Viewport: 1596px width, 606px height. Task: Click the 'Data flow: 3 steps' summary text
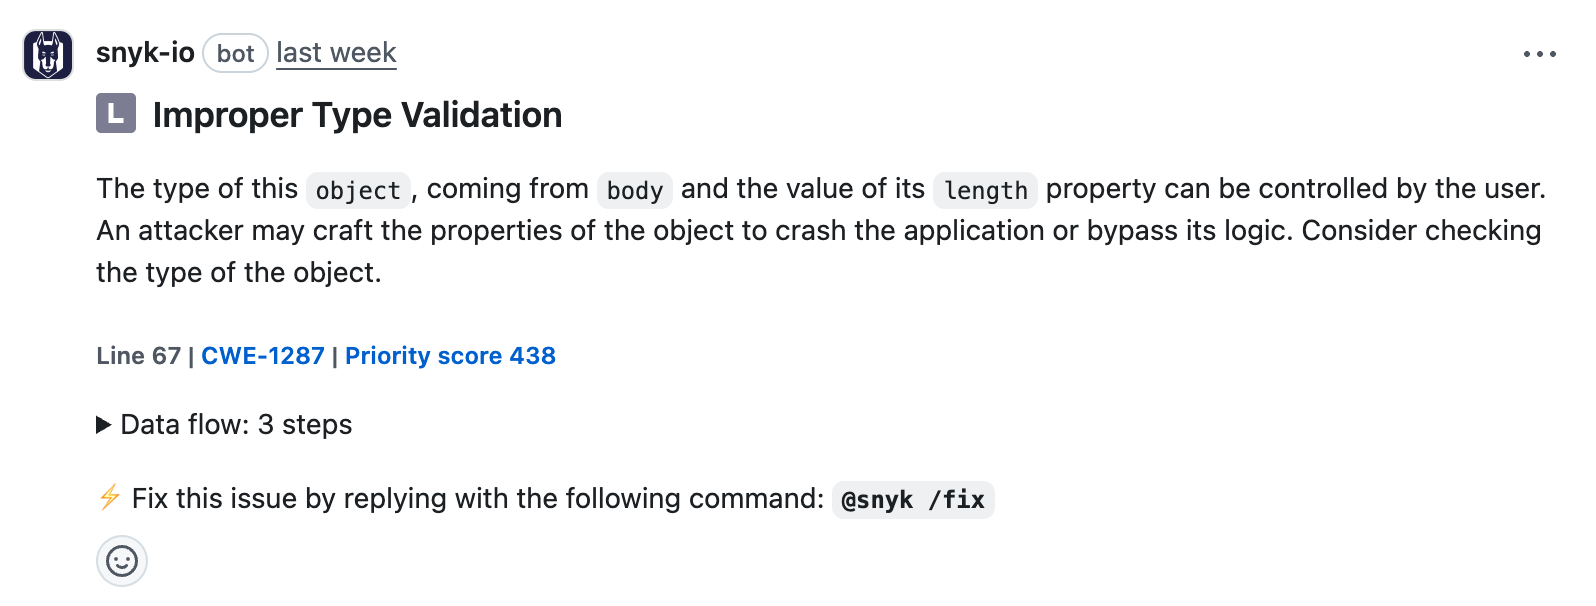coord(236,425)
